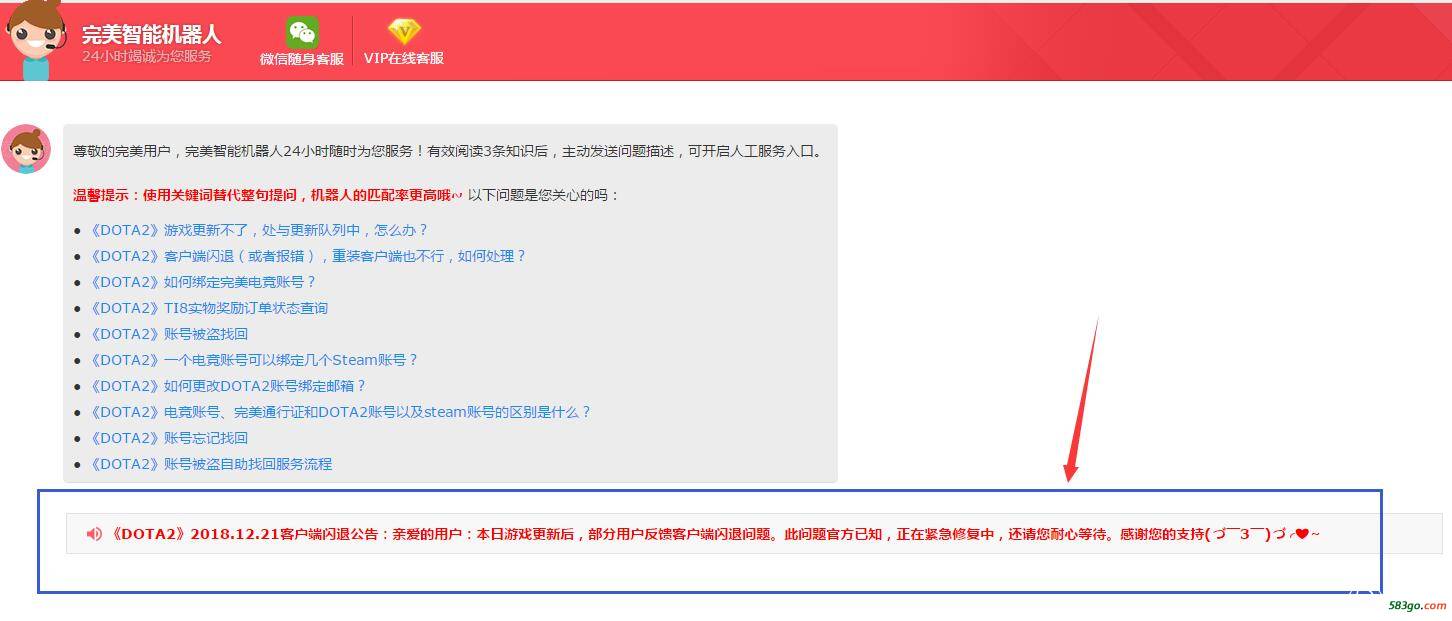1452x621 pixels.
Task: Click the robot avatar beside the chat message
Action: 27,149
